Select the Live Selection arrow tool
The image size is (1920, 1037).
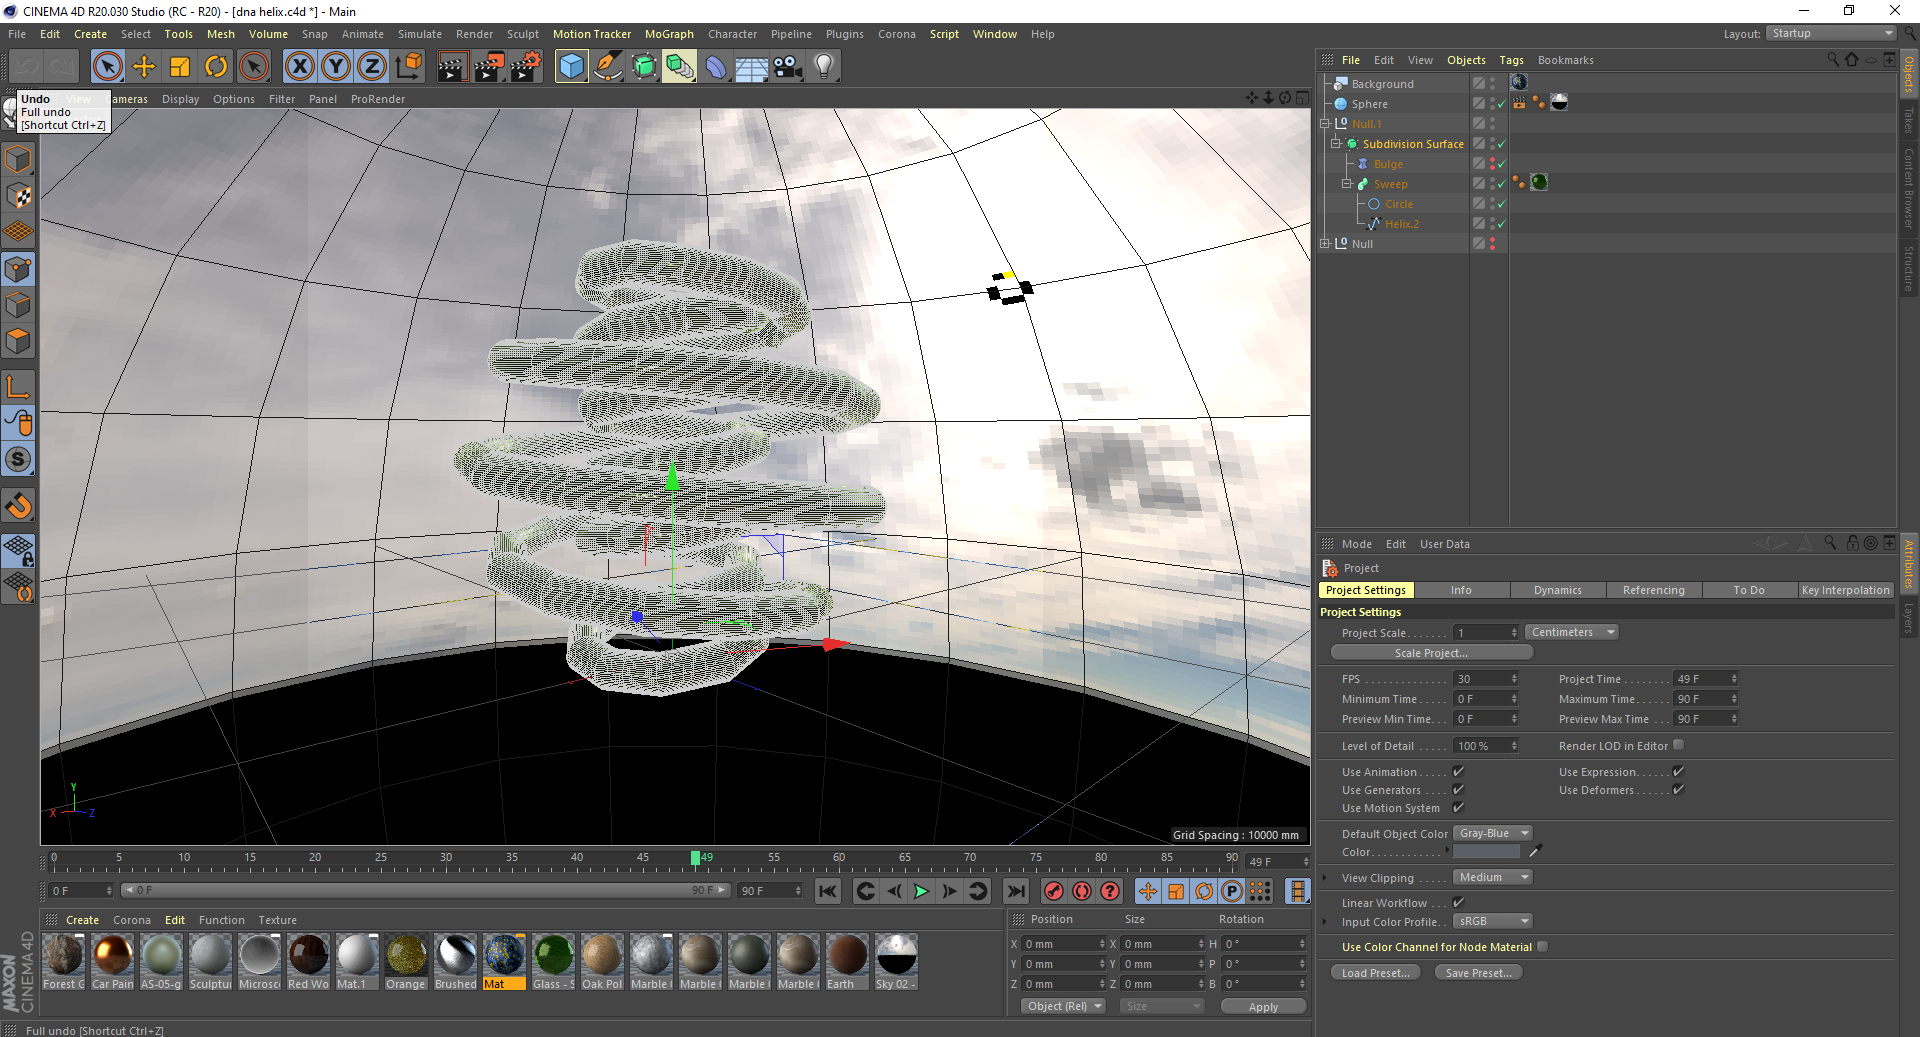(x=107, y=67)
